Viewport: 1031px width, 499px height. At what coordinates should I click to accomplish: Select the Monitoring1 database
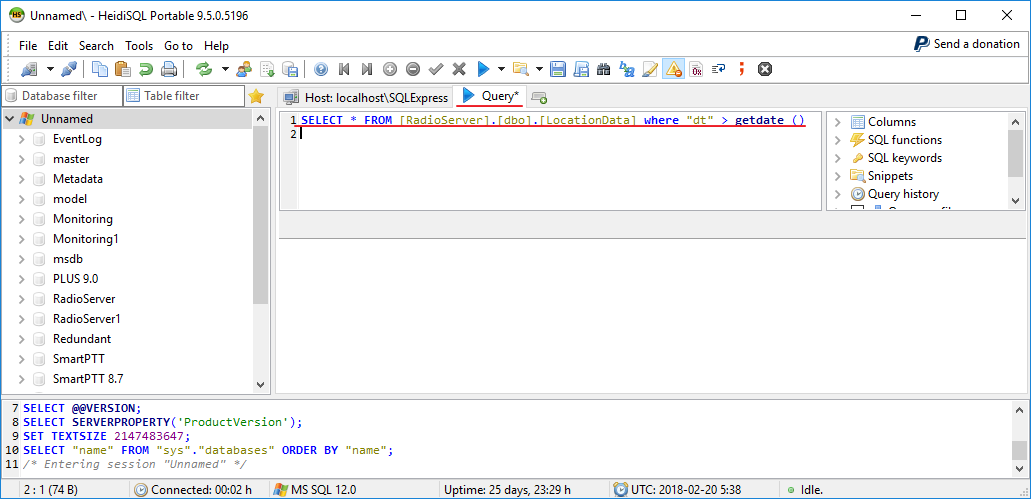85,239
